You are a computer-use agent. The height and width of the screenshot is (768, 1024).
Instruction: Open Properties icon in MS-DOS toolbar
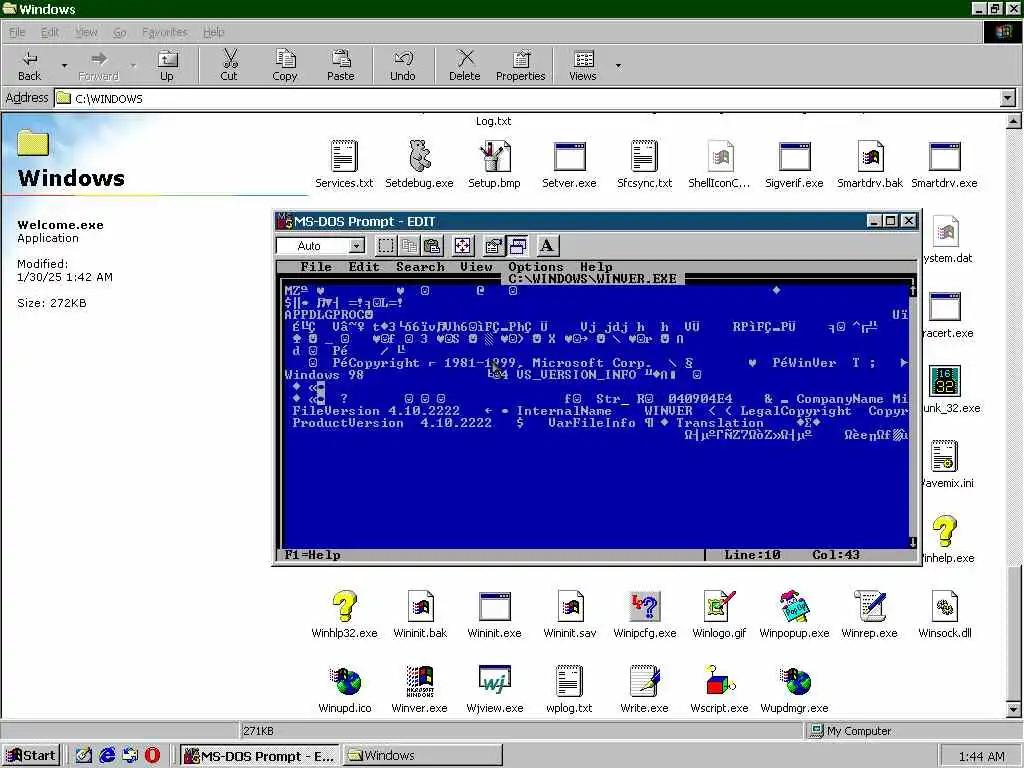coord(494,246)
